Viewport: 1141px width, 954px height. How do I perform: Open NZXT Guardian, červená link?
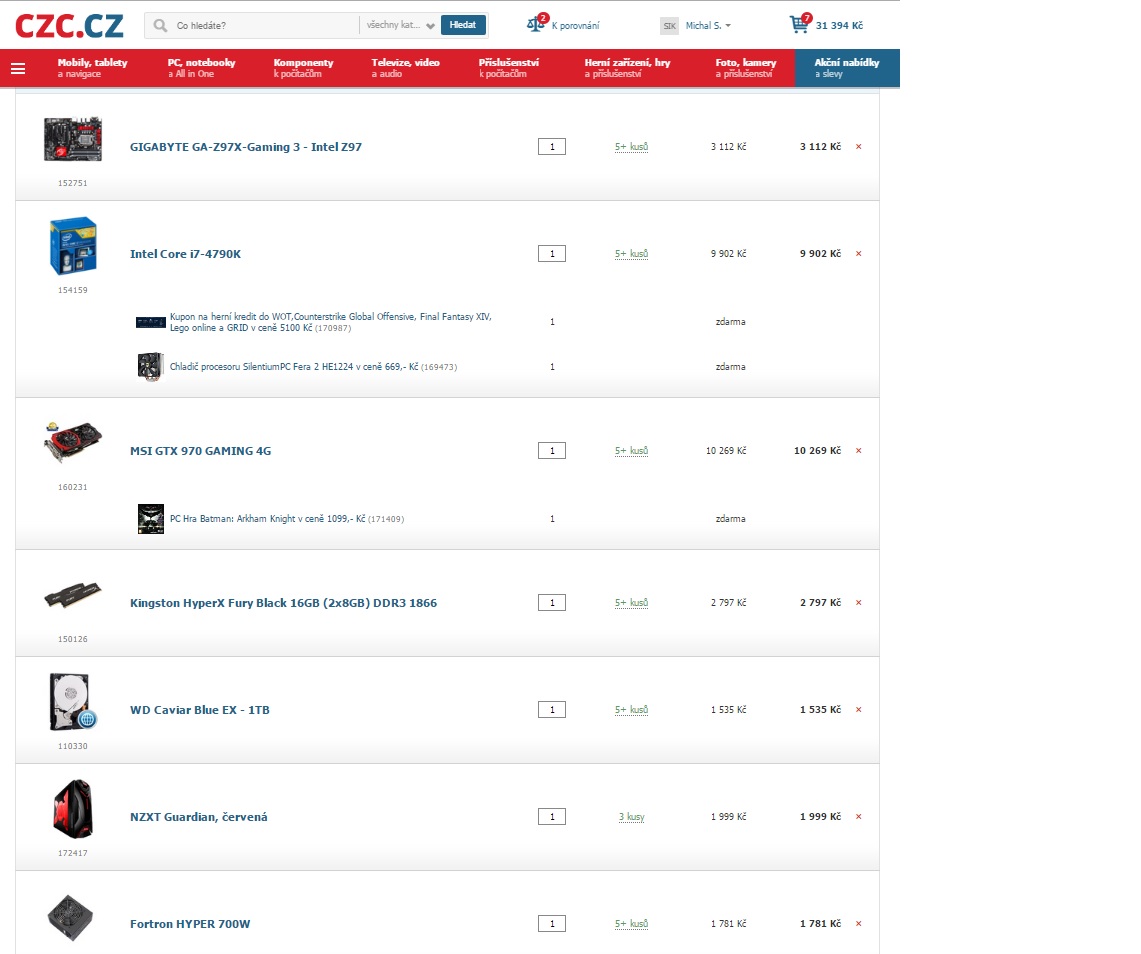[x=199, y=817]
